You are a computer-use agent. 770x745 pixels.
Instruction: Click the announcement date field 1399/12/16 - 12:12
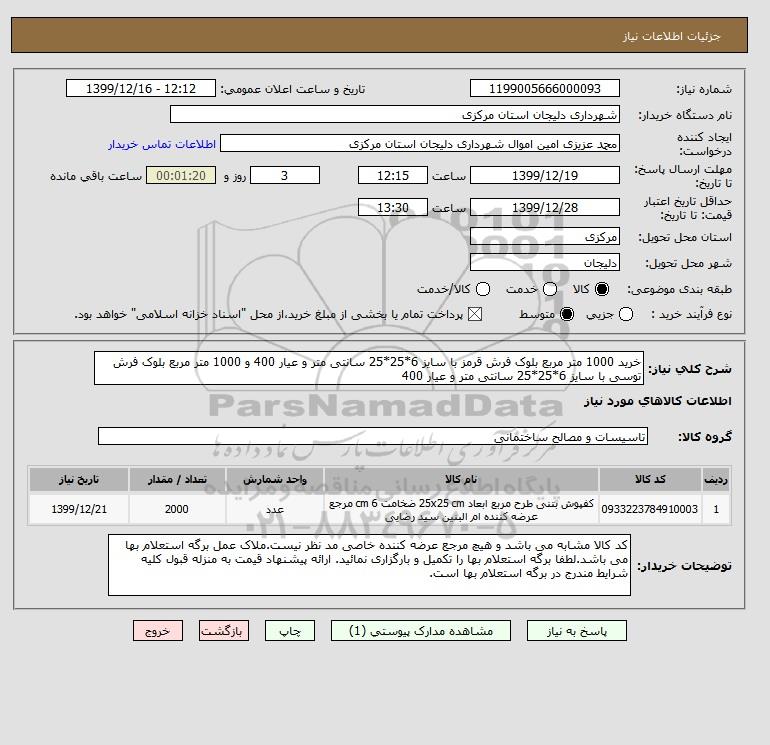click(141, 88)
